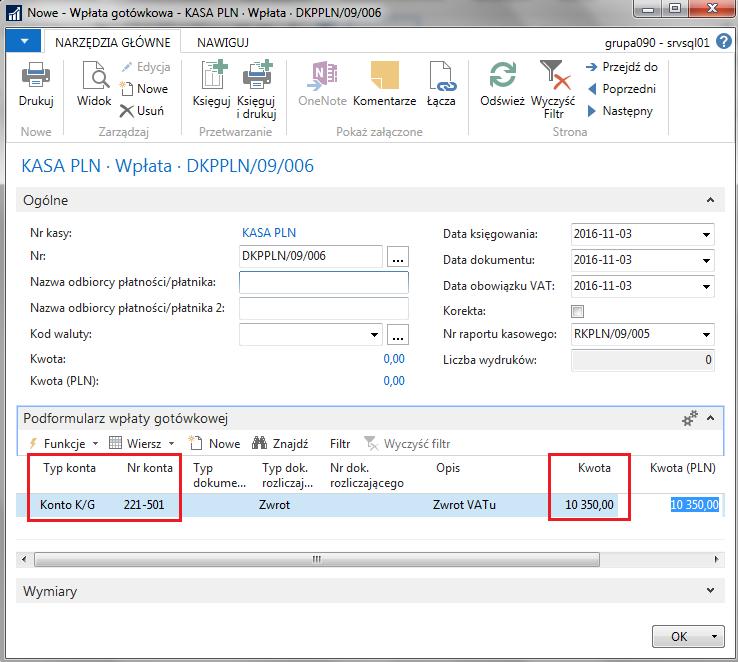The width and height of the screenshot is (738, 662).
Task: Click ellipsis button next to Nr field
Action: pyautogui.click(x=398, y=257)
